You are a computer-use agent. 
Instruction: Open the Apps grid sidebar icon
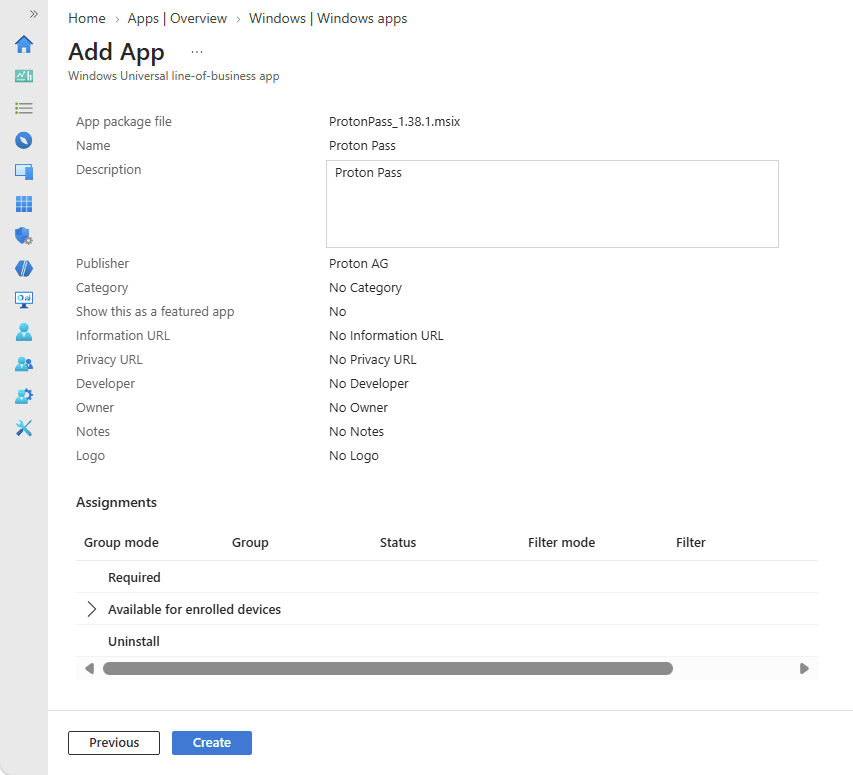tap(24, 204)
